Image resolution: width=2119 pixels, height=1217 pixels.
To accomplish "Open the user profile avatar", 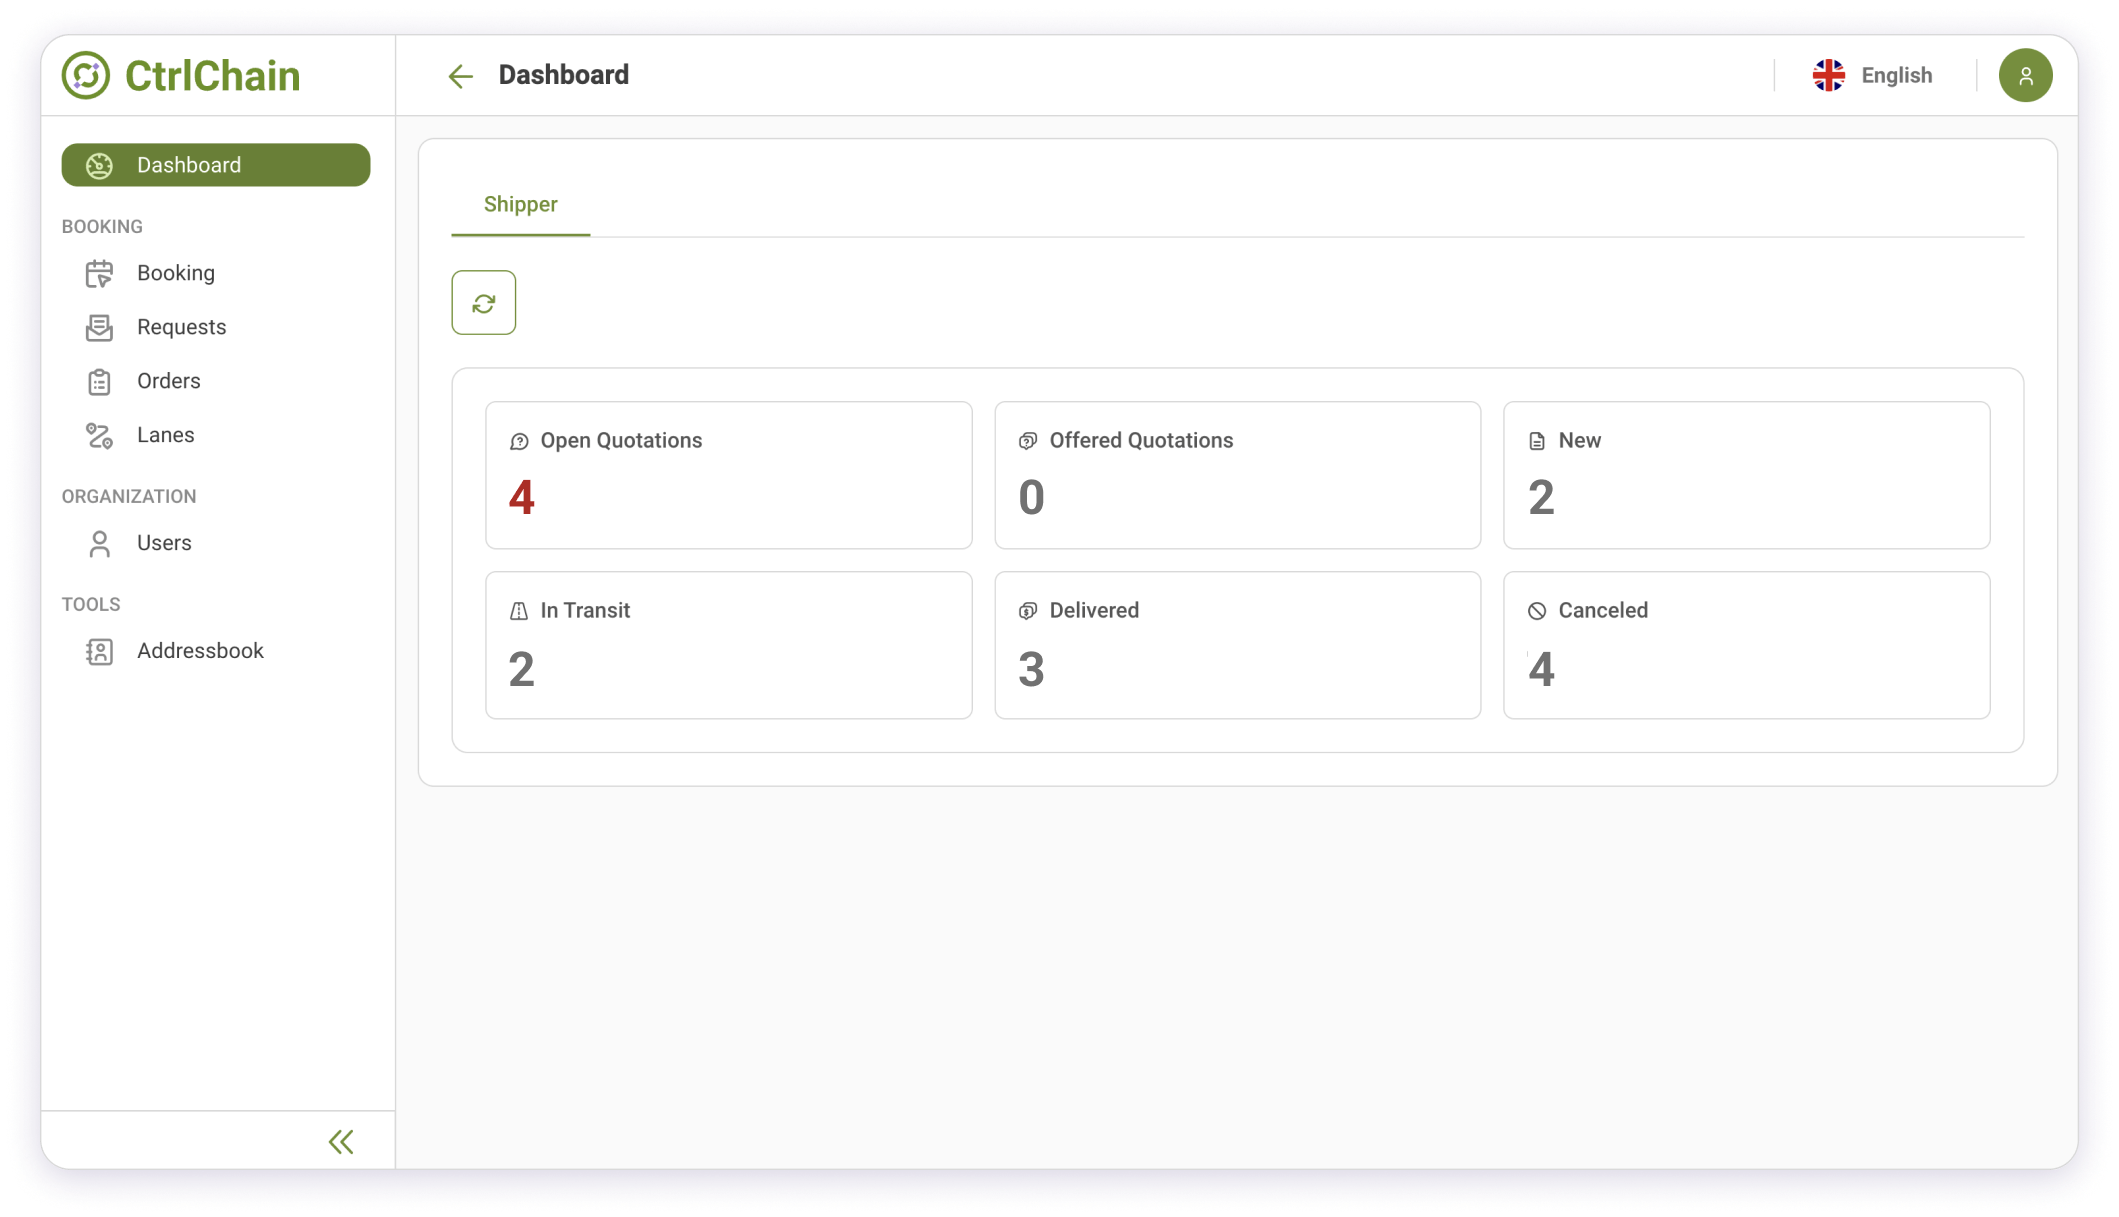I will pos(2025,75).
